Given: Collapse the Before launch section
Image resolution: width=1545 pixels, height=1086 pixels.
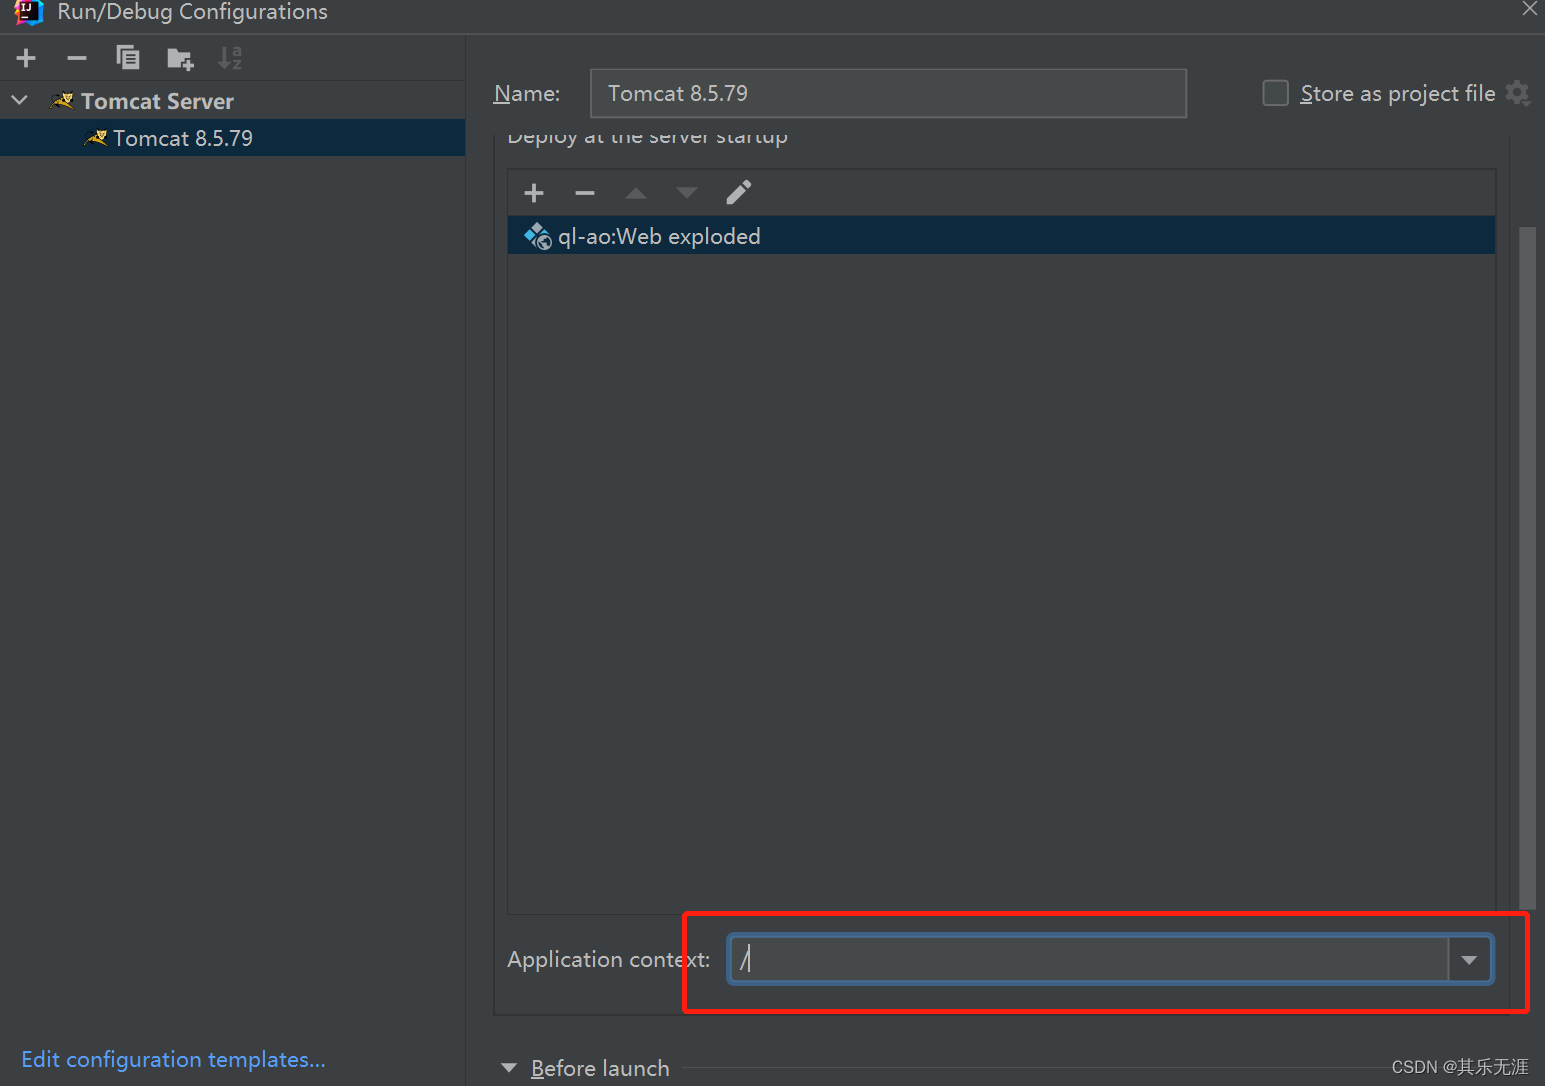Looking at the screenshot, I should coord(509,1068).
